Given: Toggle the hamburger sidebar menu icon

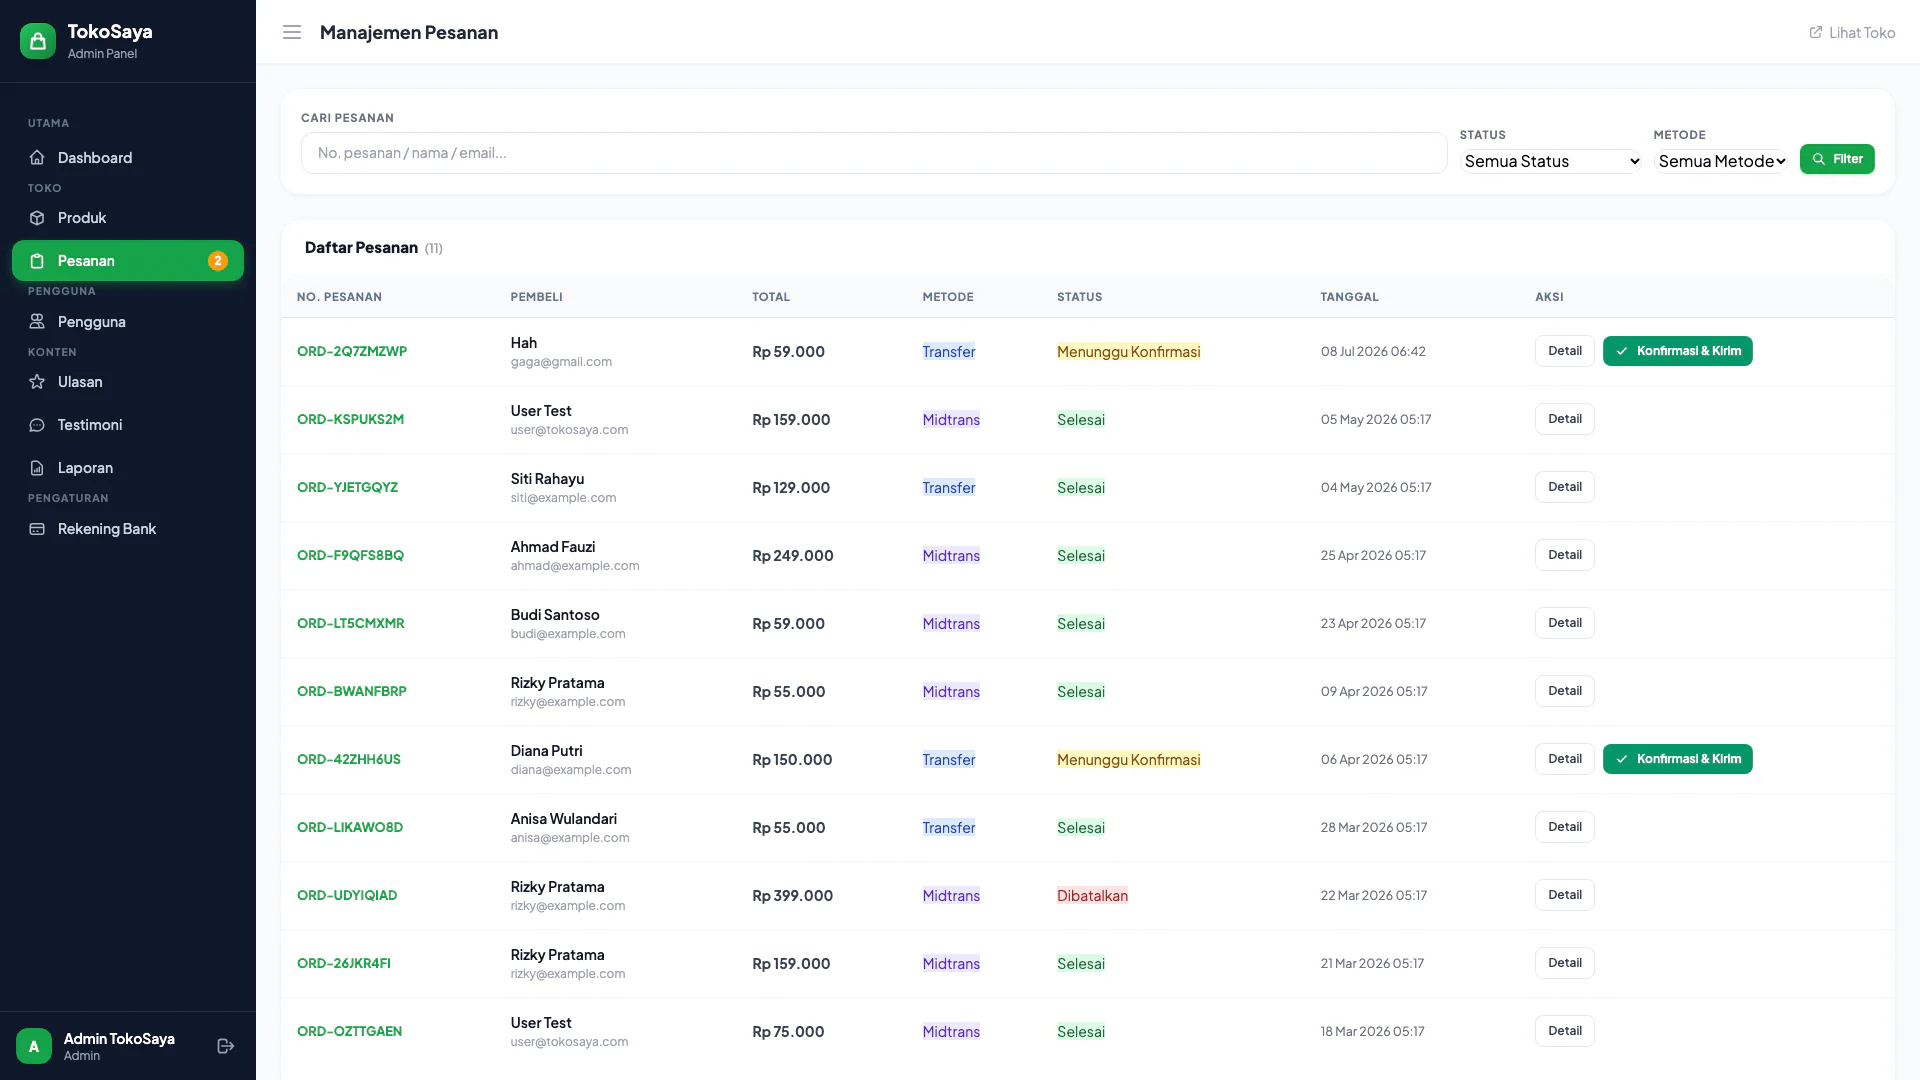Looking at the screenshot, I should click(x=292, y=32).
